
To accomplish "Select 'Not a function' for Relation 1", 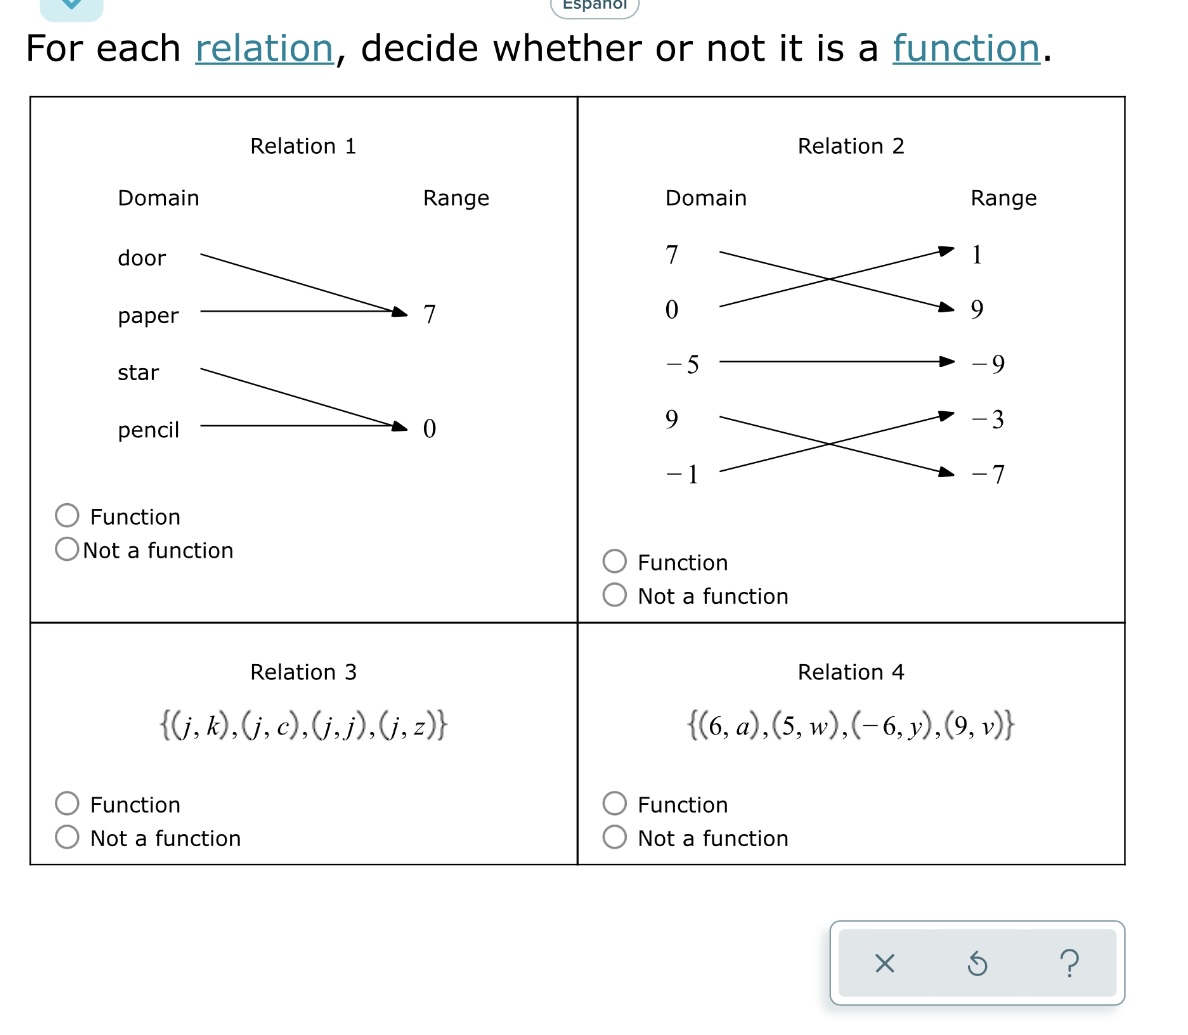I will coord(66,548).
